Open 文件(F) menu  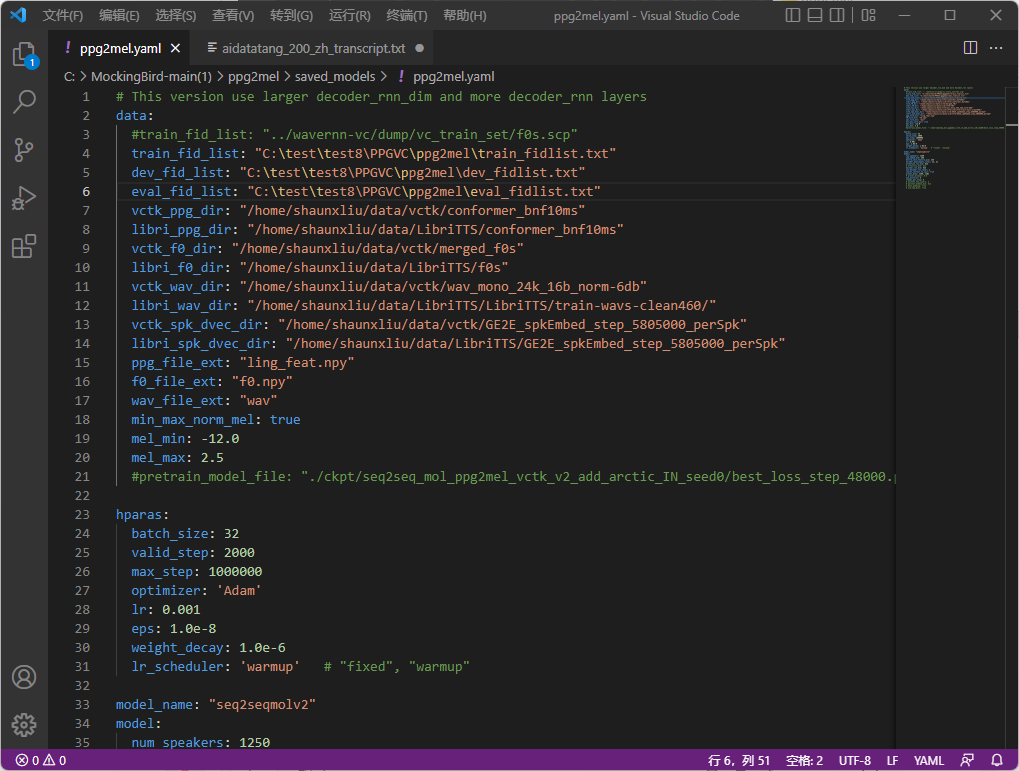click(x=63, y=16)
